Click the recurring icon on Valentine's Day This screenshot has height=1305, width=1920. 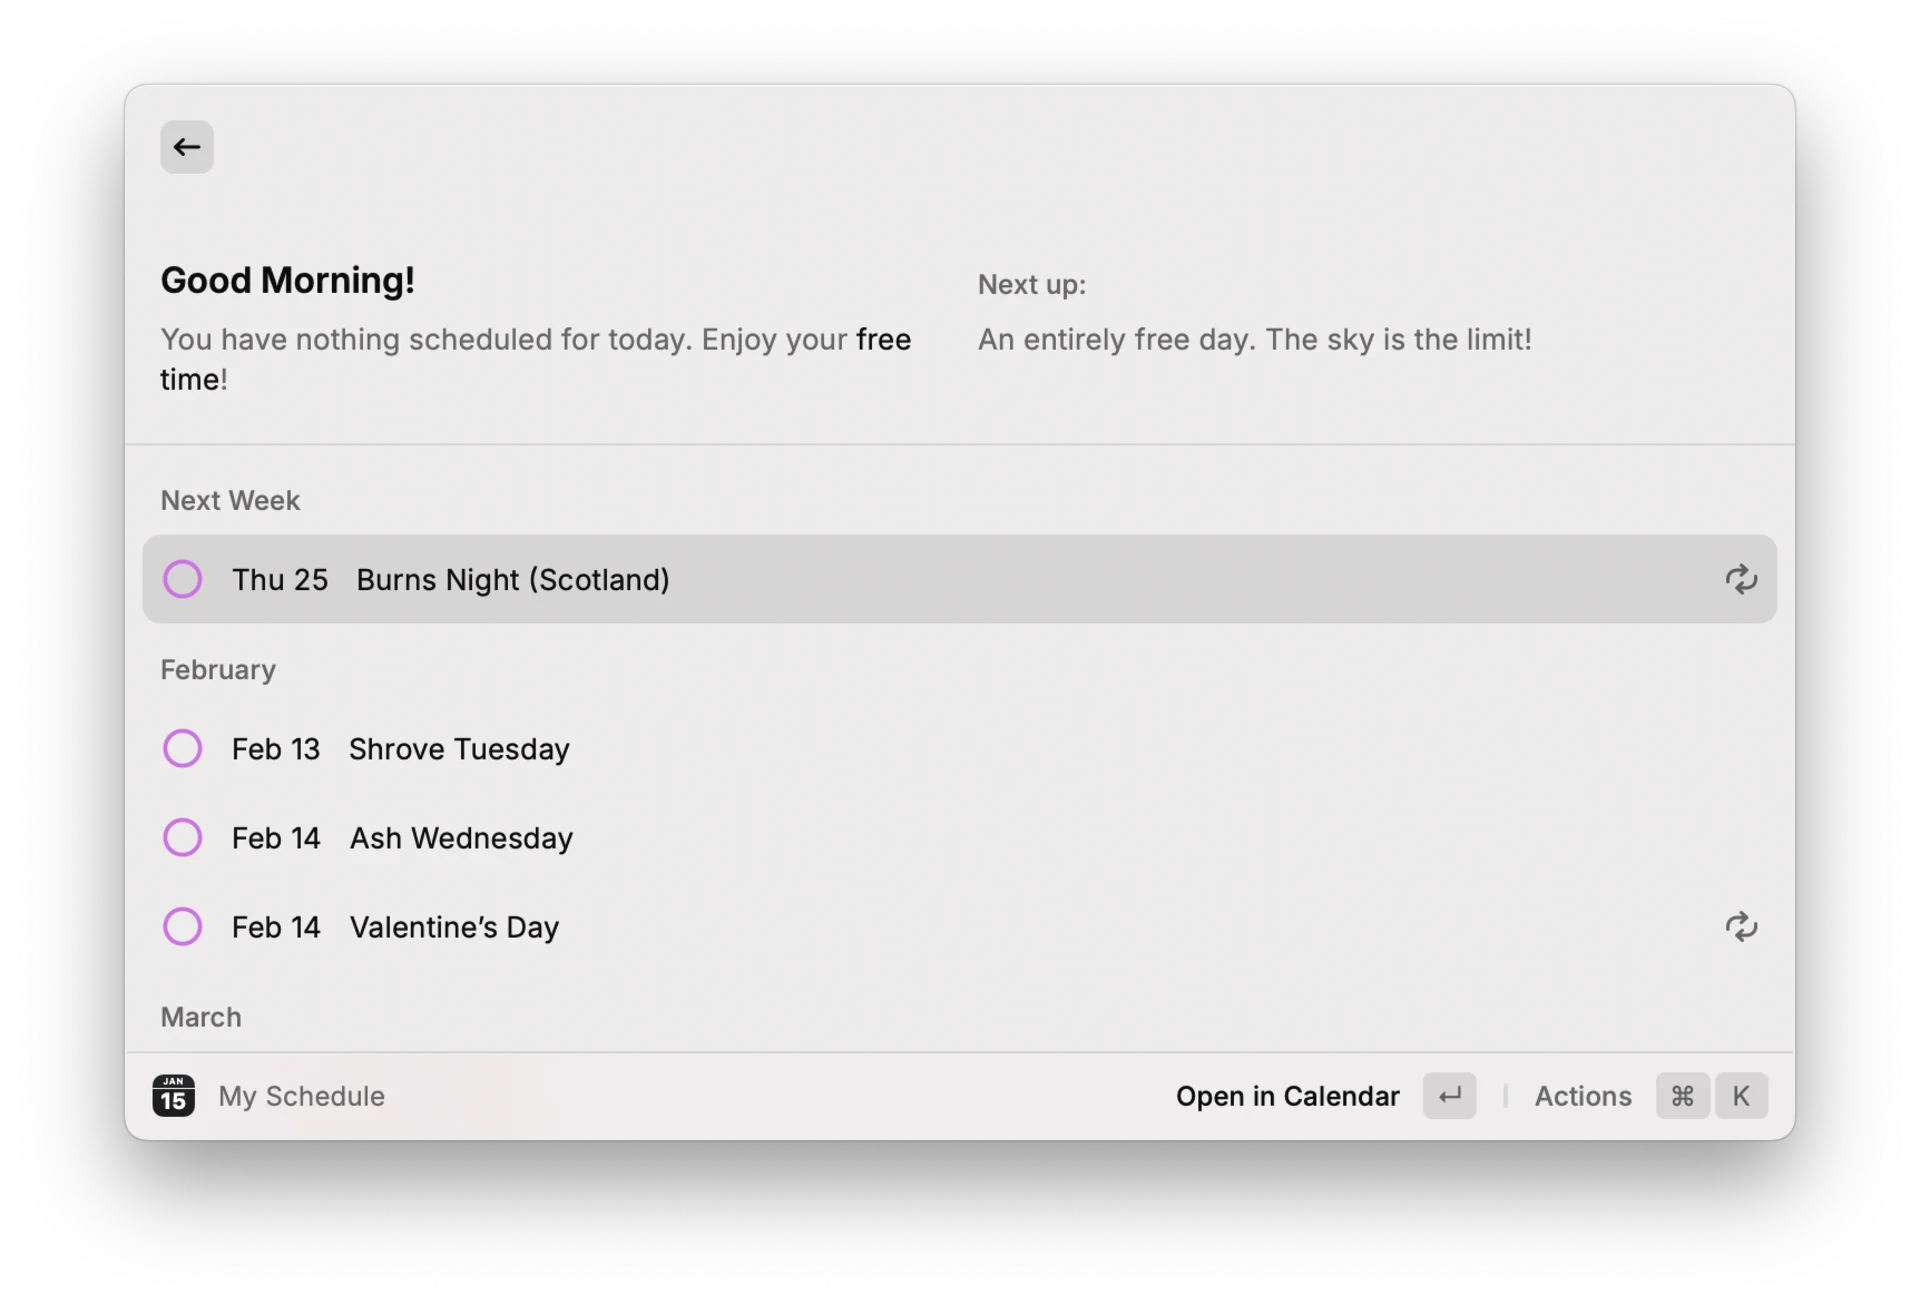coord(1741,927)
